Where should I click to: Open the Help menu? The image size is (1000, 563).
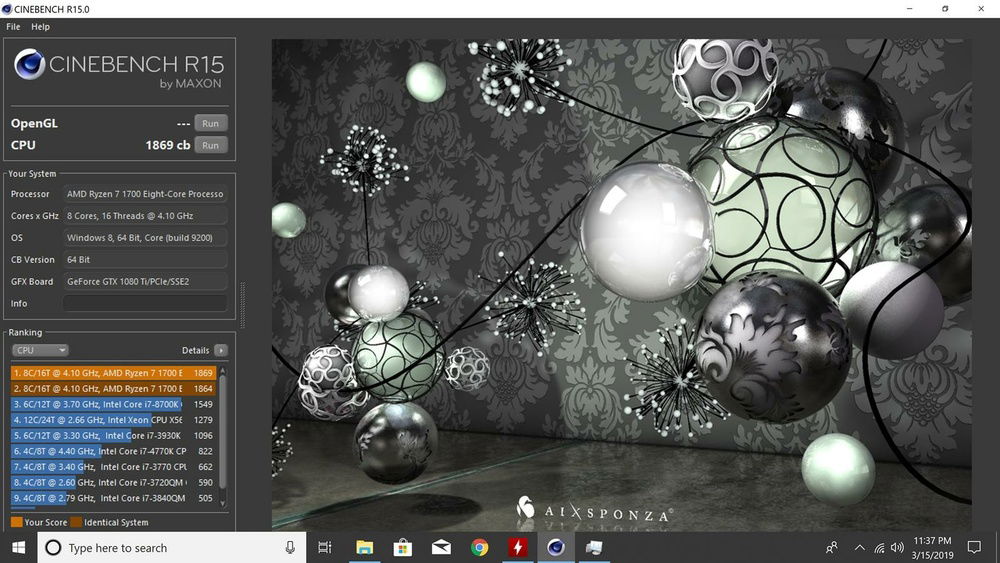click(40, 27)
